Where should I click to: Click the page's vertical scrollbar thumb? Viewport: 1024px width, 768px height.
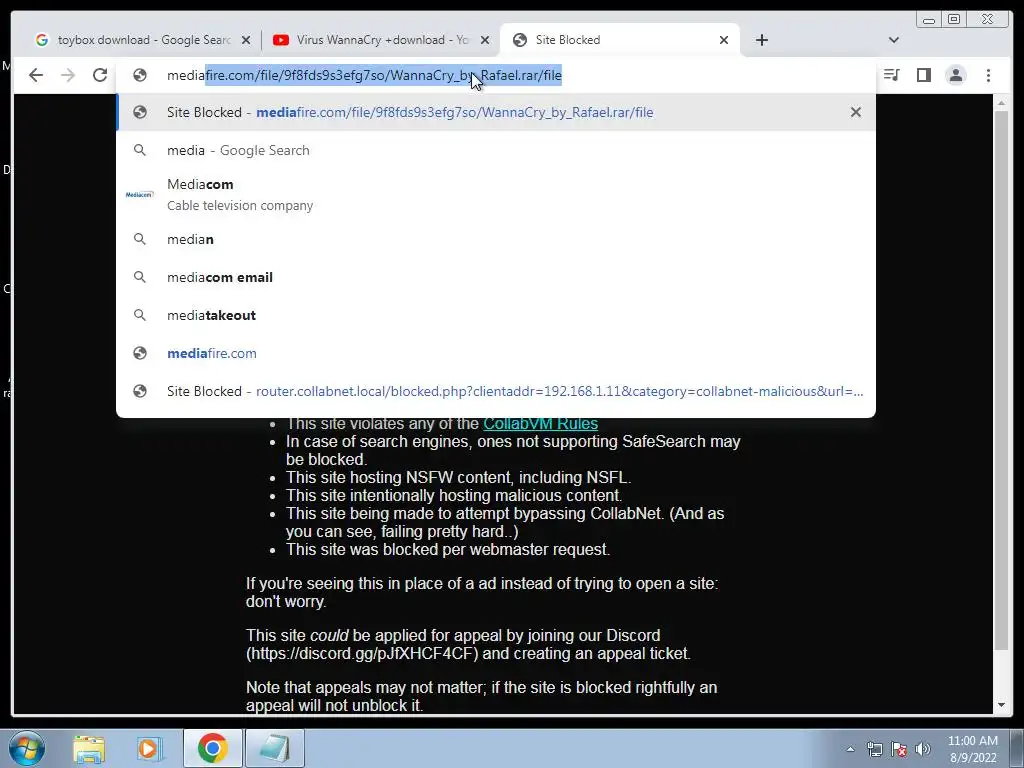click(x=1001, y=380)
